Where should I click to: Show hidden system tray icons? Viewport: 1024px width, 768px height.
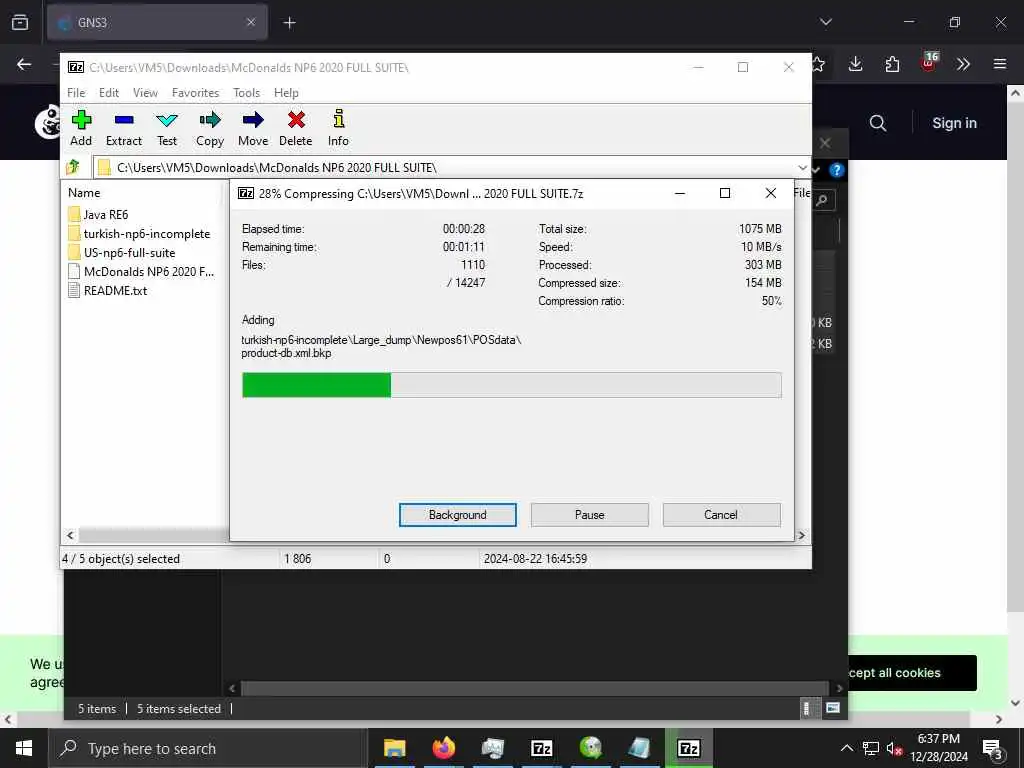click(846, 748)
